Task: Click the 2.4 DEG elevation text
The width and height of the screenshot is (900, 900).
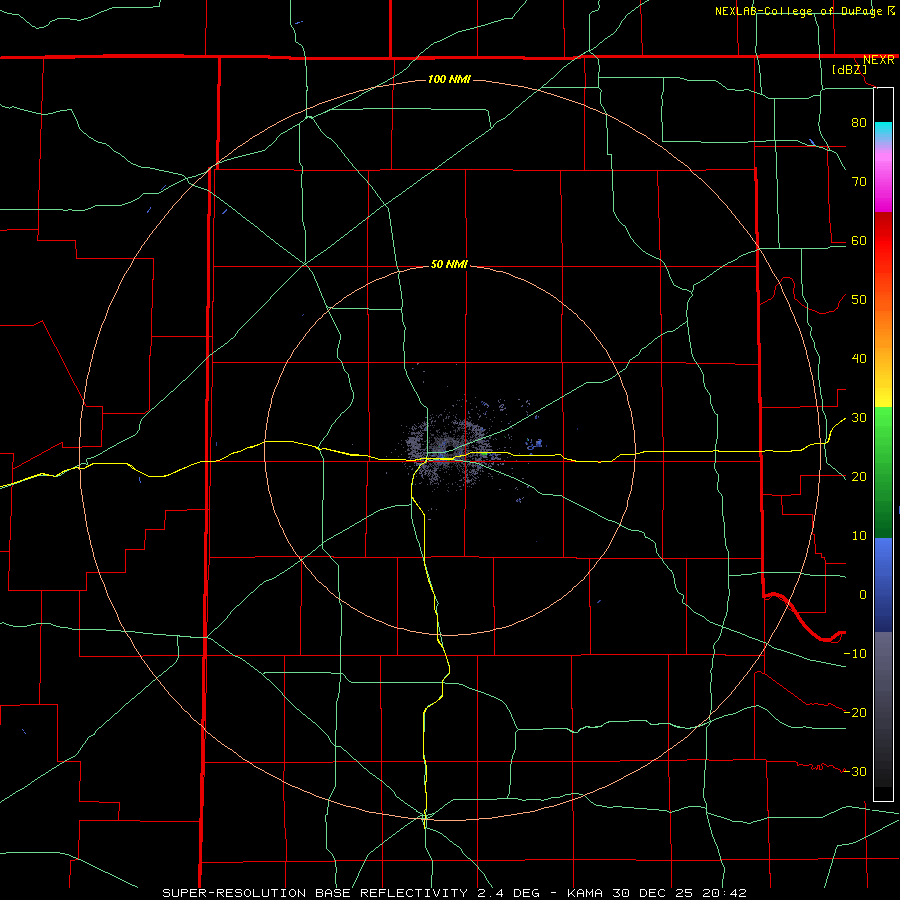Action: pyautogui.click(x=507, y=893)
